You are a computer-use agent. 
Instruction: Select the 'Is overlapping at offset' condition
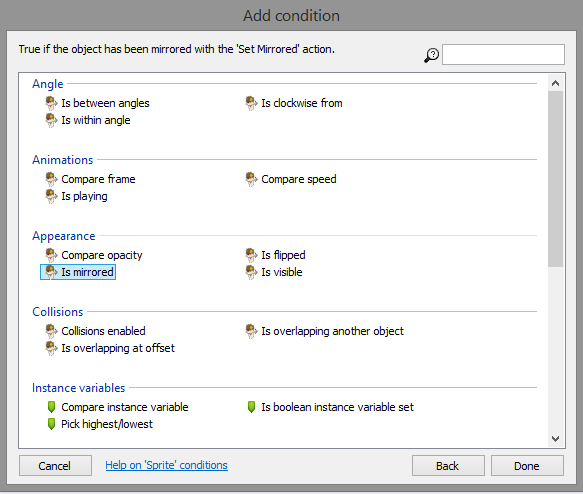pos(110,348)
